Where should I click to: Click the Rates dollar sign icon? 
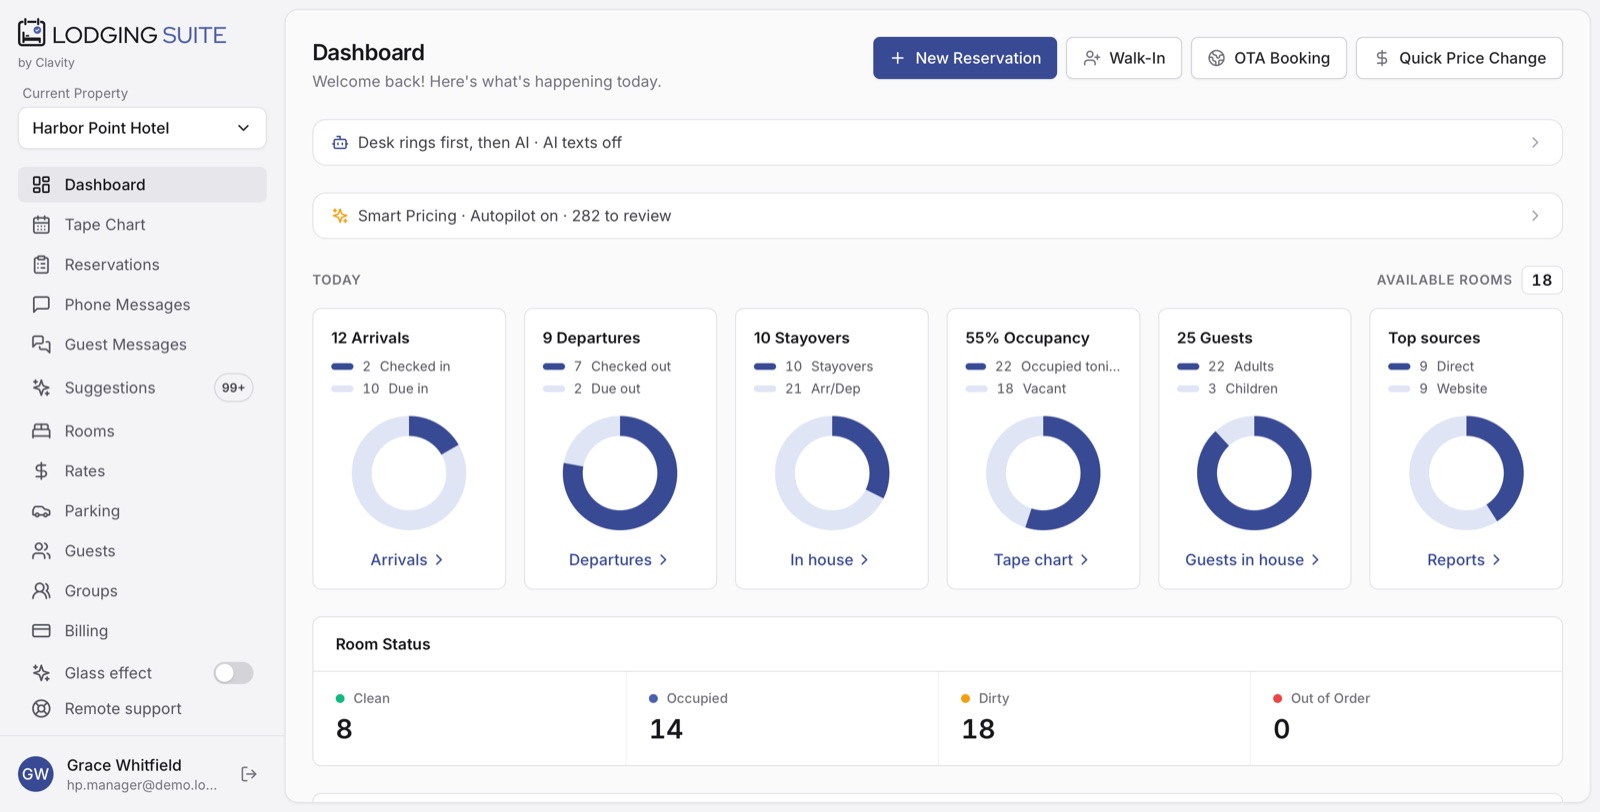coord(41,471)
